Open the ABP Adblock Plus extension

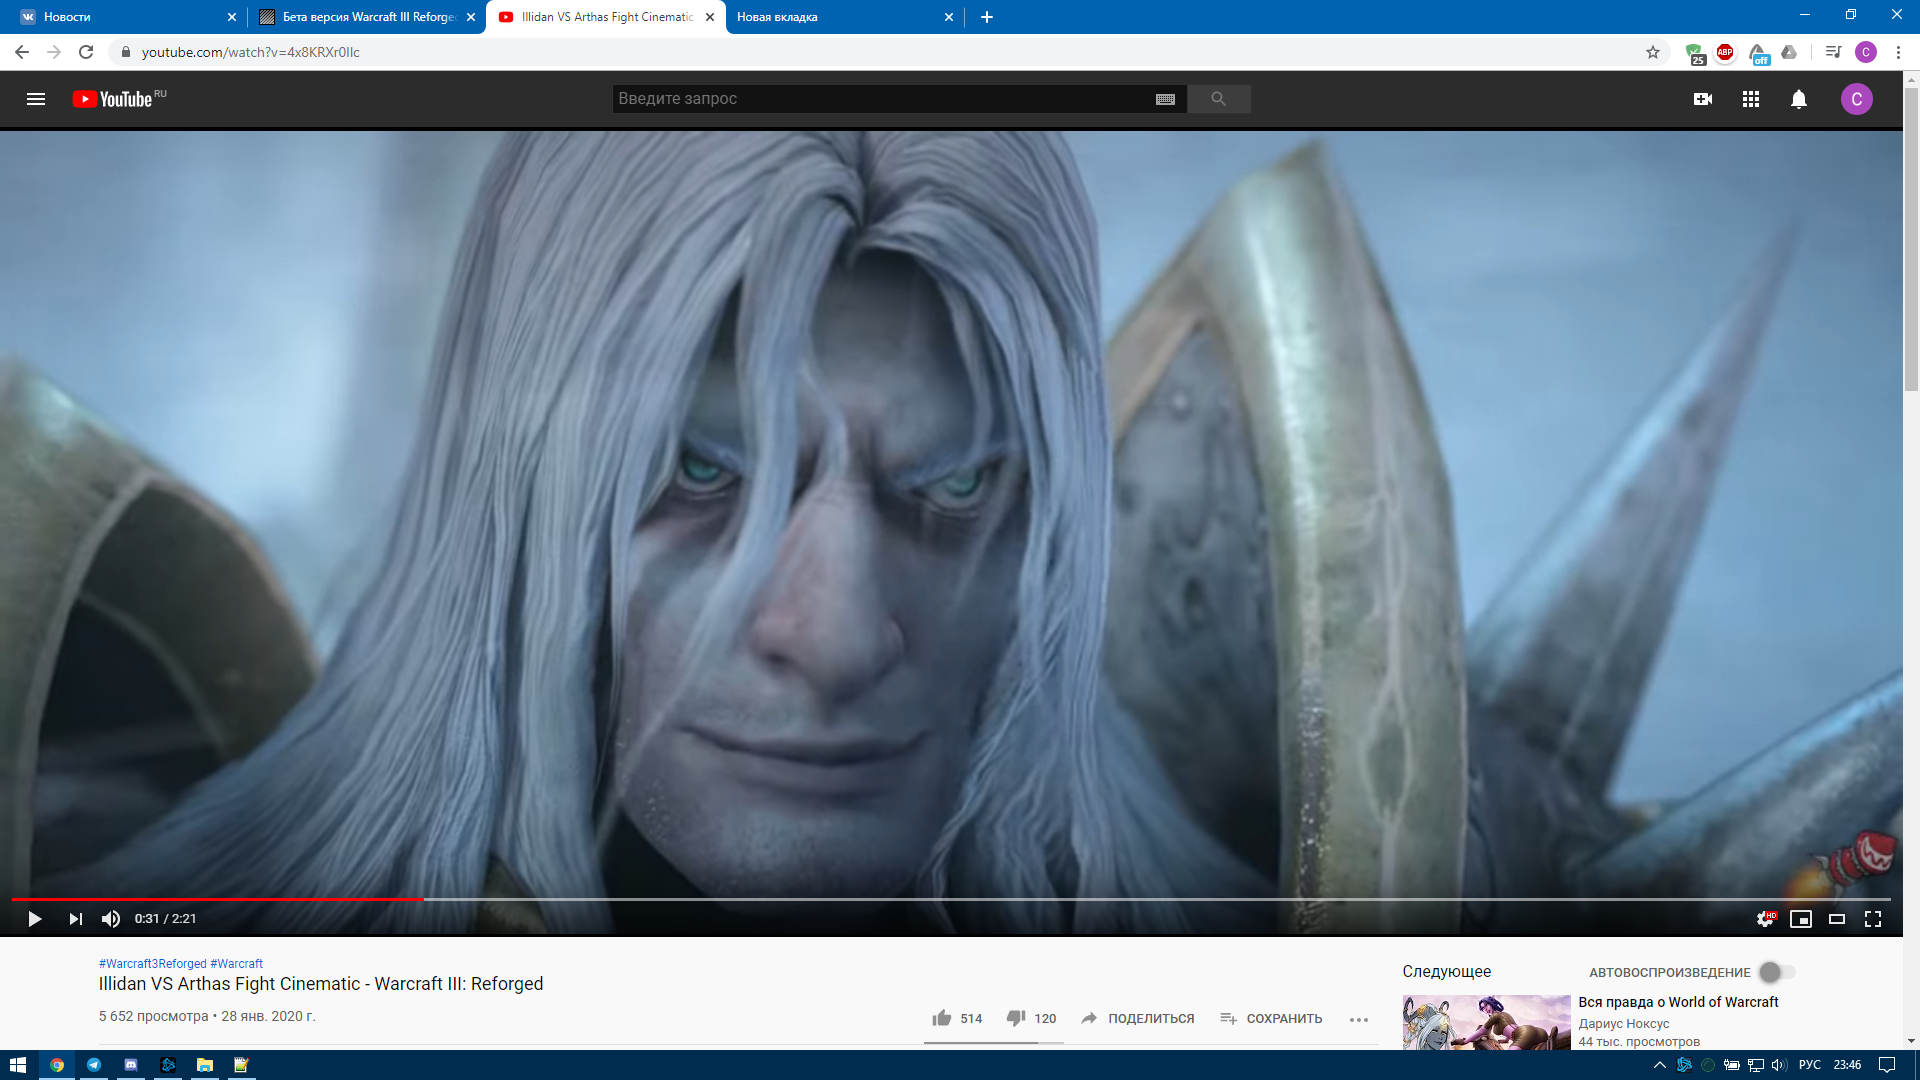tap(1725, 52)
